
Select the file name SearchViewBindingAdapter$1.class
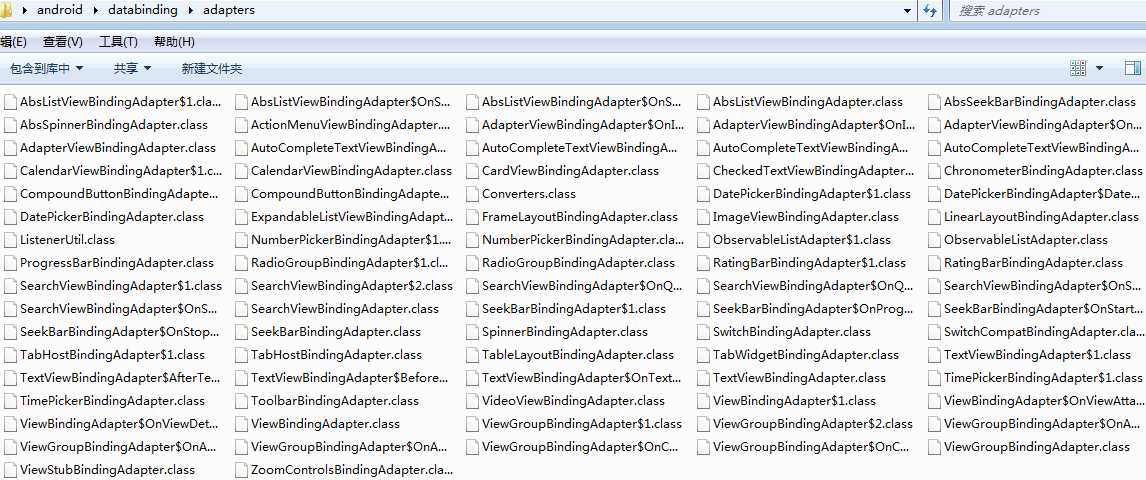121,286
